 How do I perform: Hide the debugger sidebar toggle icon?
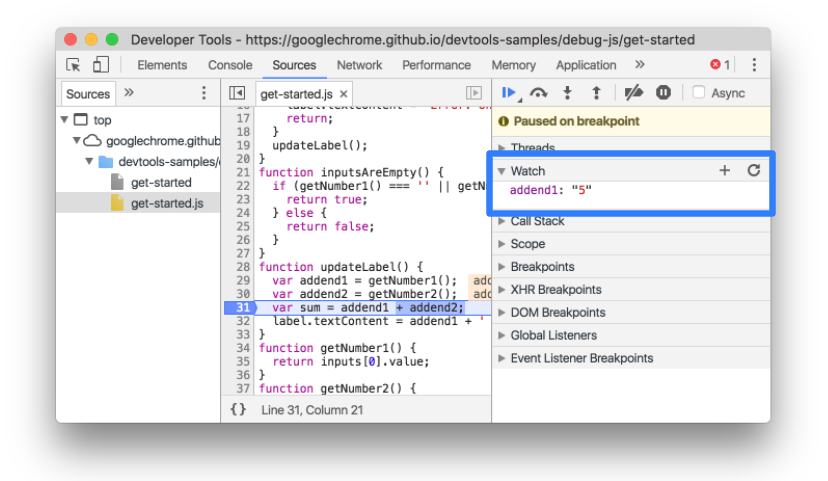pyautogui.click(x=474, y=93)
